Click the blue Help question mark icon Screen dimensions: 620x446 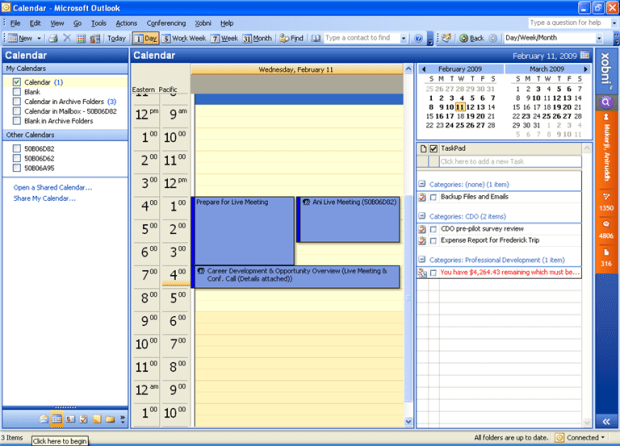[418, 38]
